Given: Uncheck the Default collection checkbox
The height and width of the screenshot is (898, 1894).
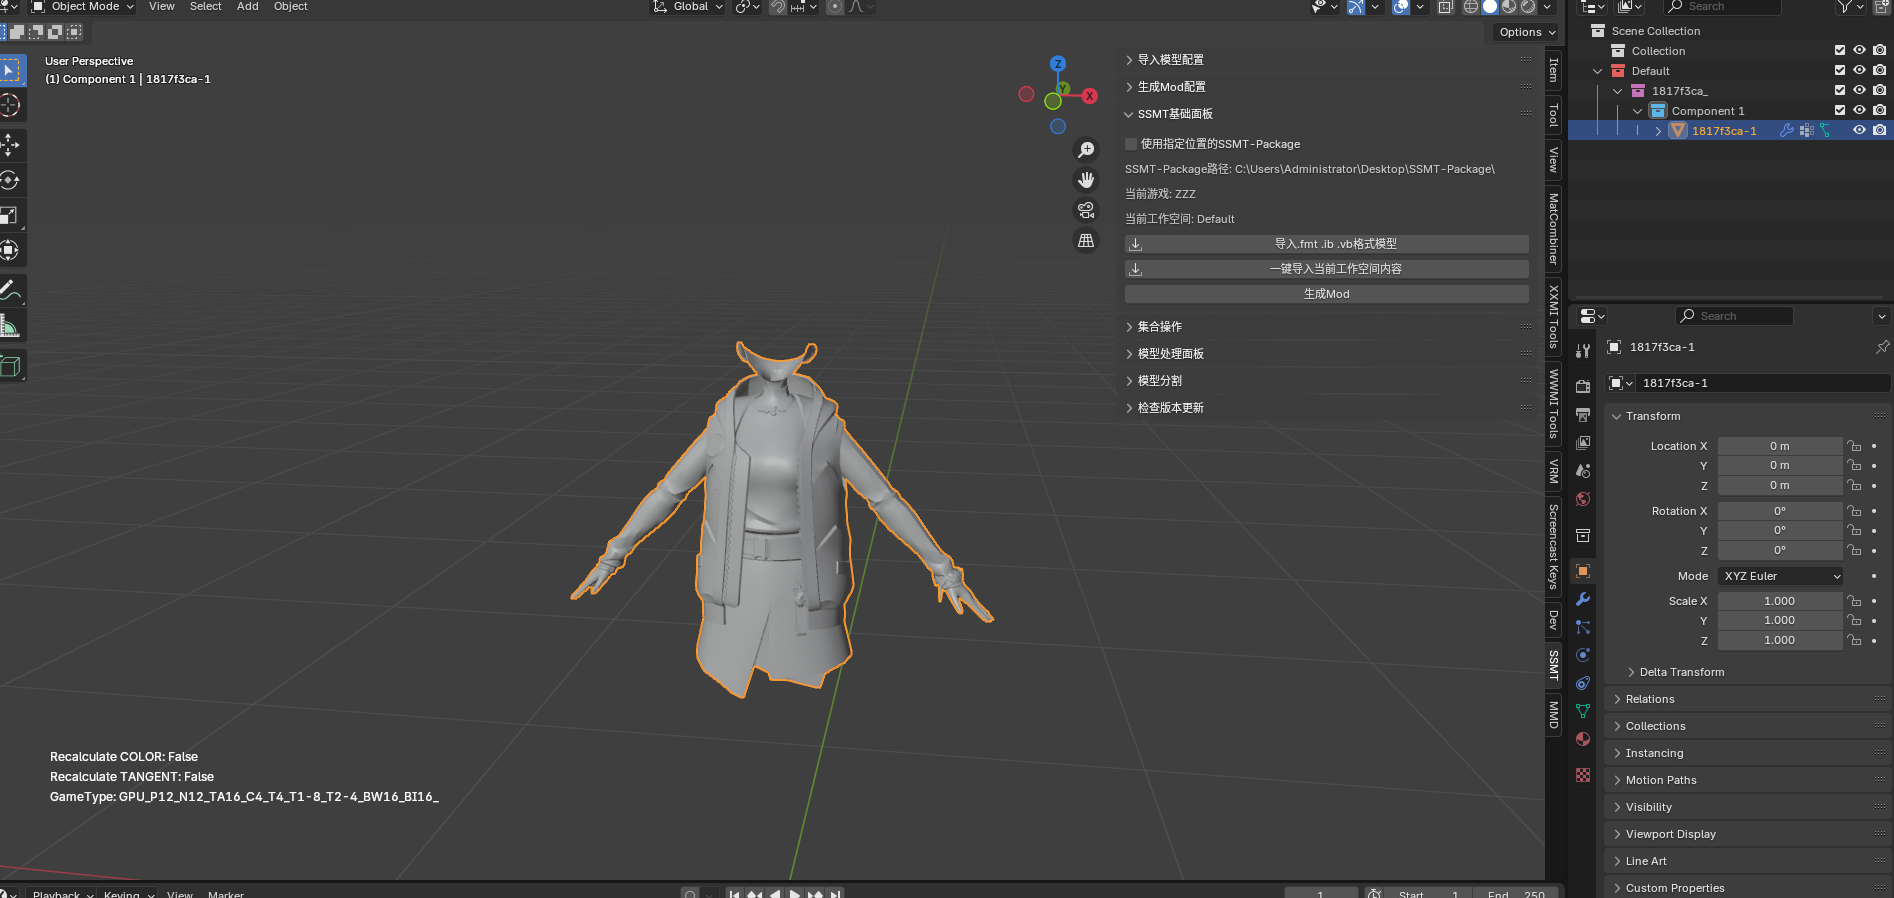Looking at the screenshot, I should pyautogui.click(x=1840, y=71).
